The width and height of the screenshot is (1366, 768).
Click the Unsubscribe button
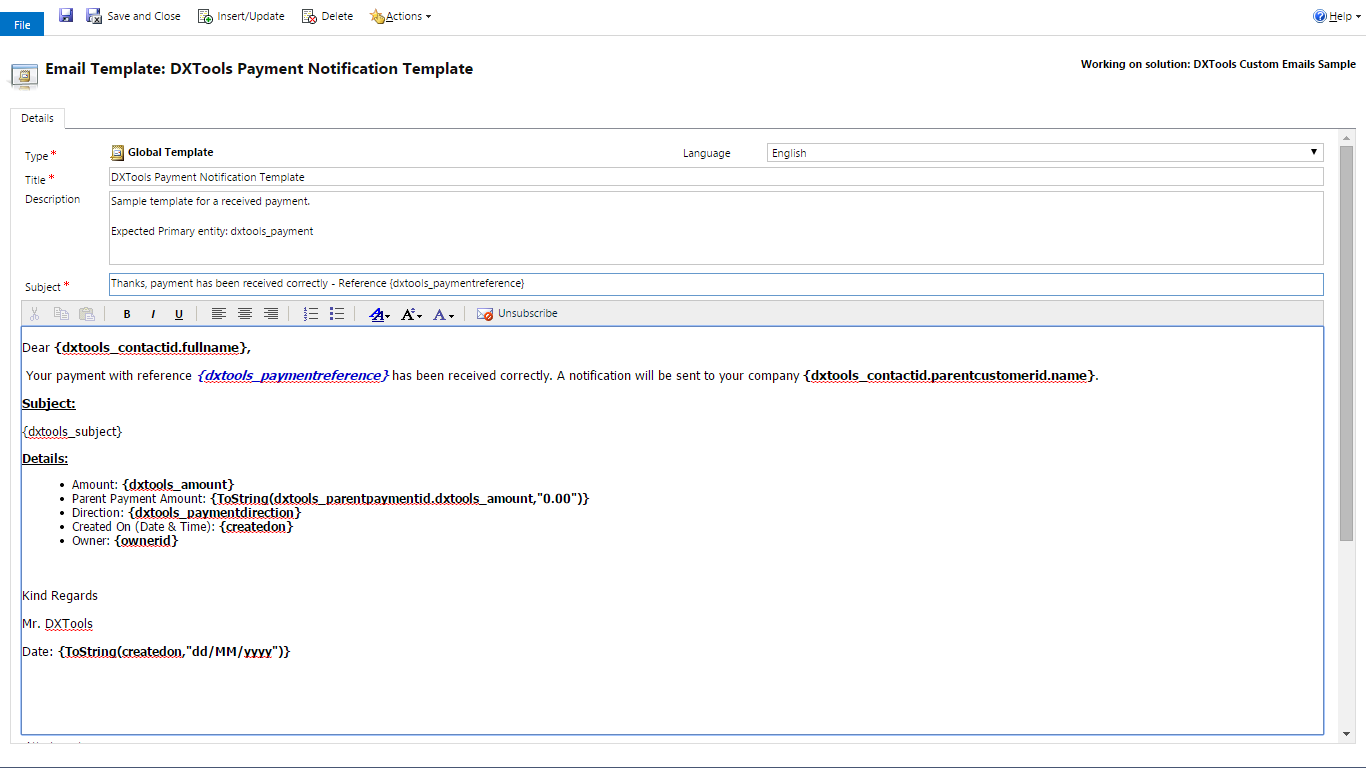517,314
